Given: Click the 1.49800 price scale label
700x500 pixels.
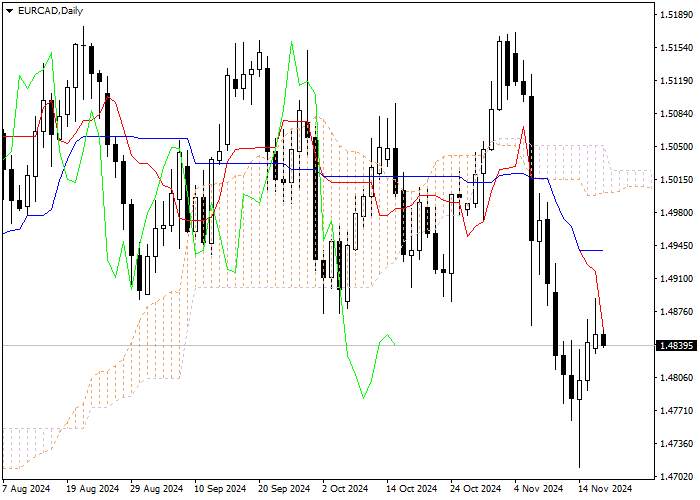Looking at the screenshot, I should tap(676, 212).
